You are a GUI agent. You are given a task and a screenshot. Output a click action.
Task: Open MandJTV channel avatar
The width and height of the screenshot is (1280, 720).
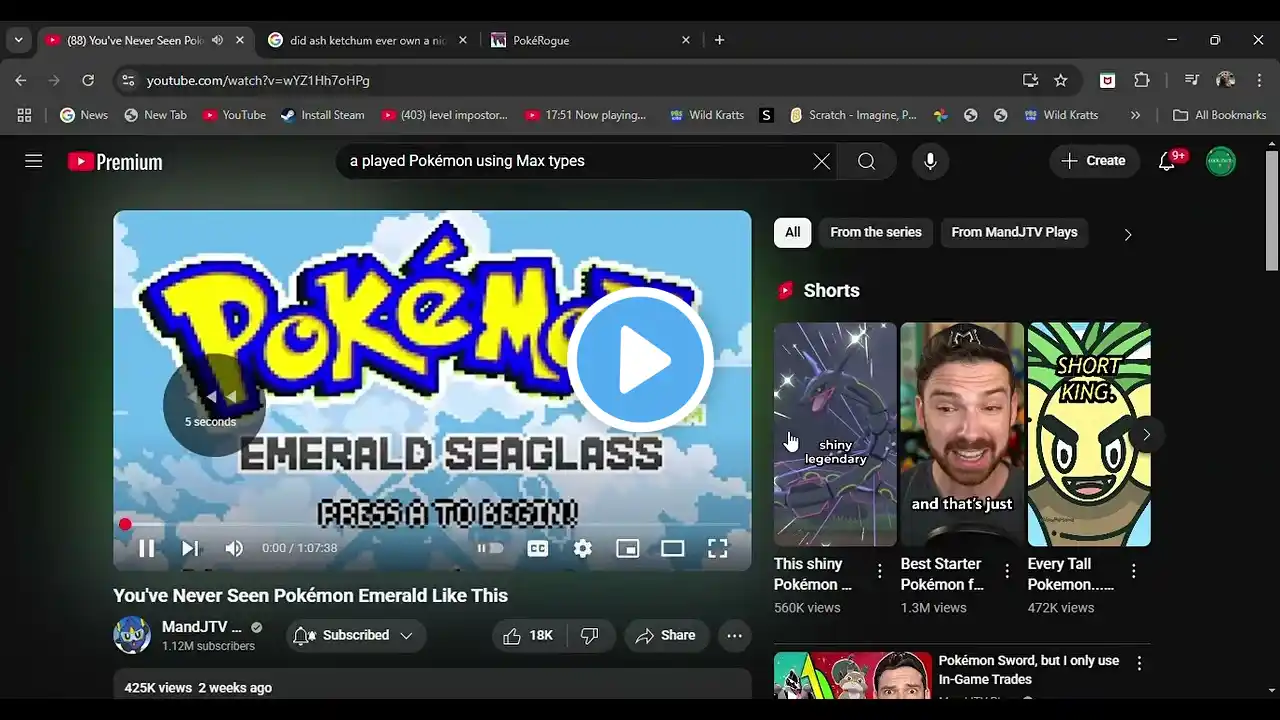coord(132,635)
